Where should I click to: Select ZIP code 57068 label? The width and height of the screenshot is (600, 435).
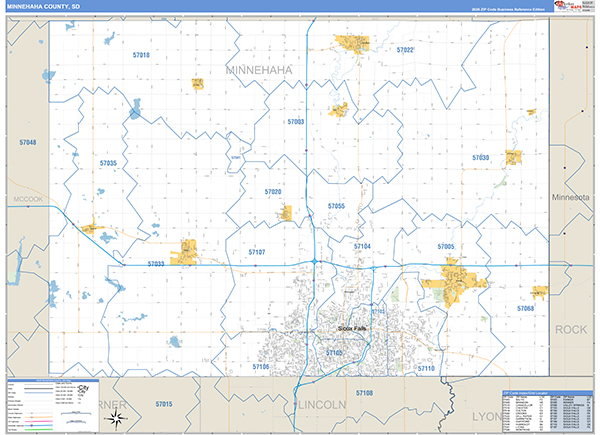pyautogui.click(x=526, y=309)
